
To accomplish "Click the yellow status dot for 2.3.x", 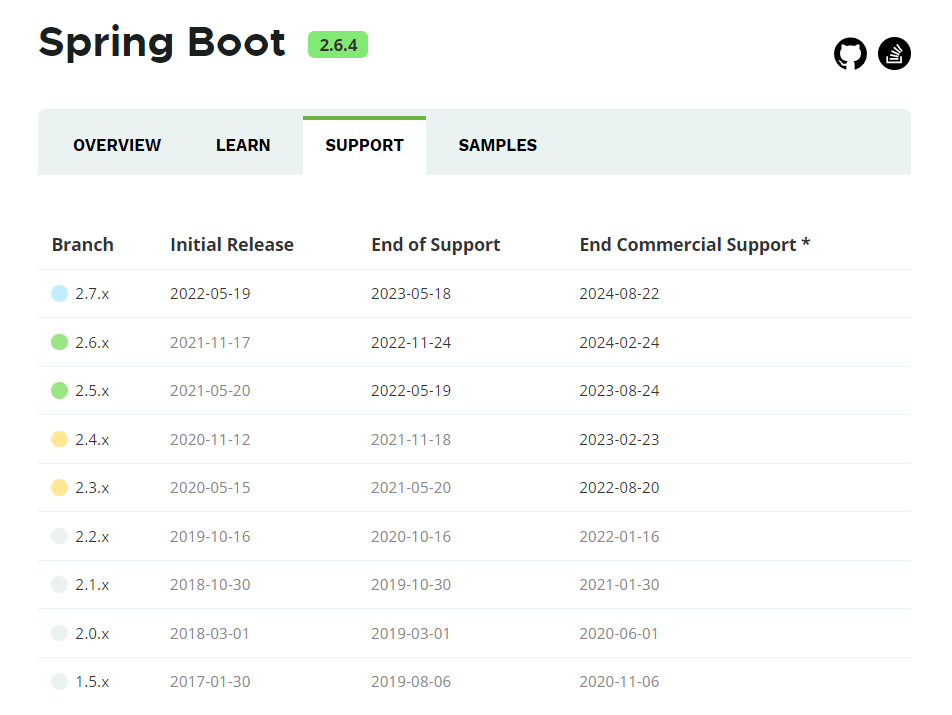I will click(60, 487).
